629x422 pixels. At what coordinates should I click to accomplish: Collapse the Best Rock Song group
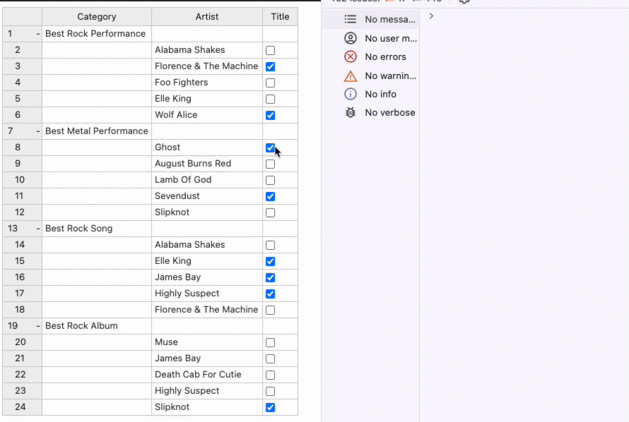pos(38,229)
